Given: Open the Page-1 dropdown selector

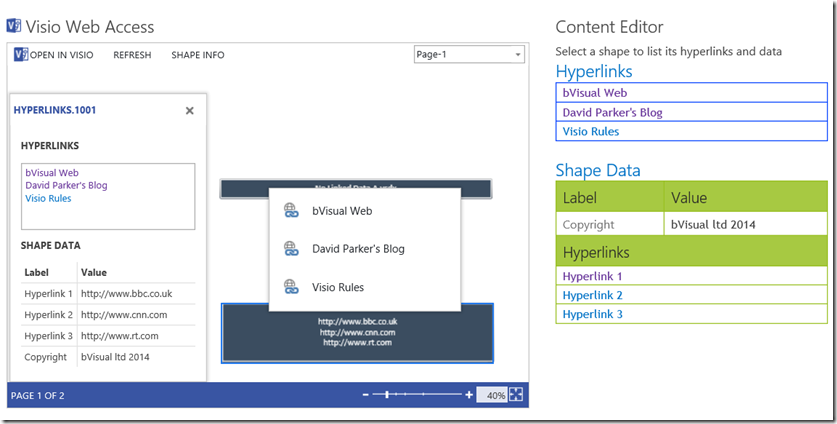Looking at the screenshot, I should click(469, 55).
